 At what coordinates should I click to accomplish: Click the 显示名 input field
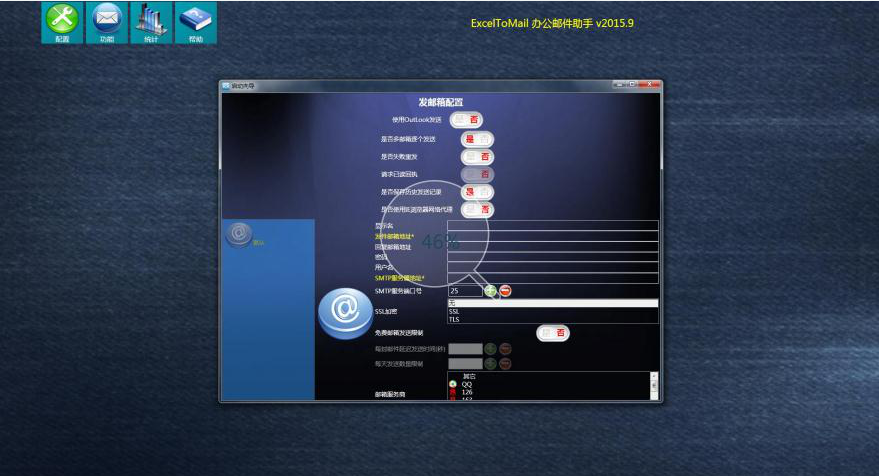tap(552, 225)
